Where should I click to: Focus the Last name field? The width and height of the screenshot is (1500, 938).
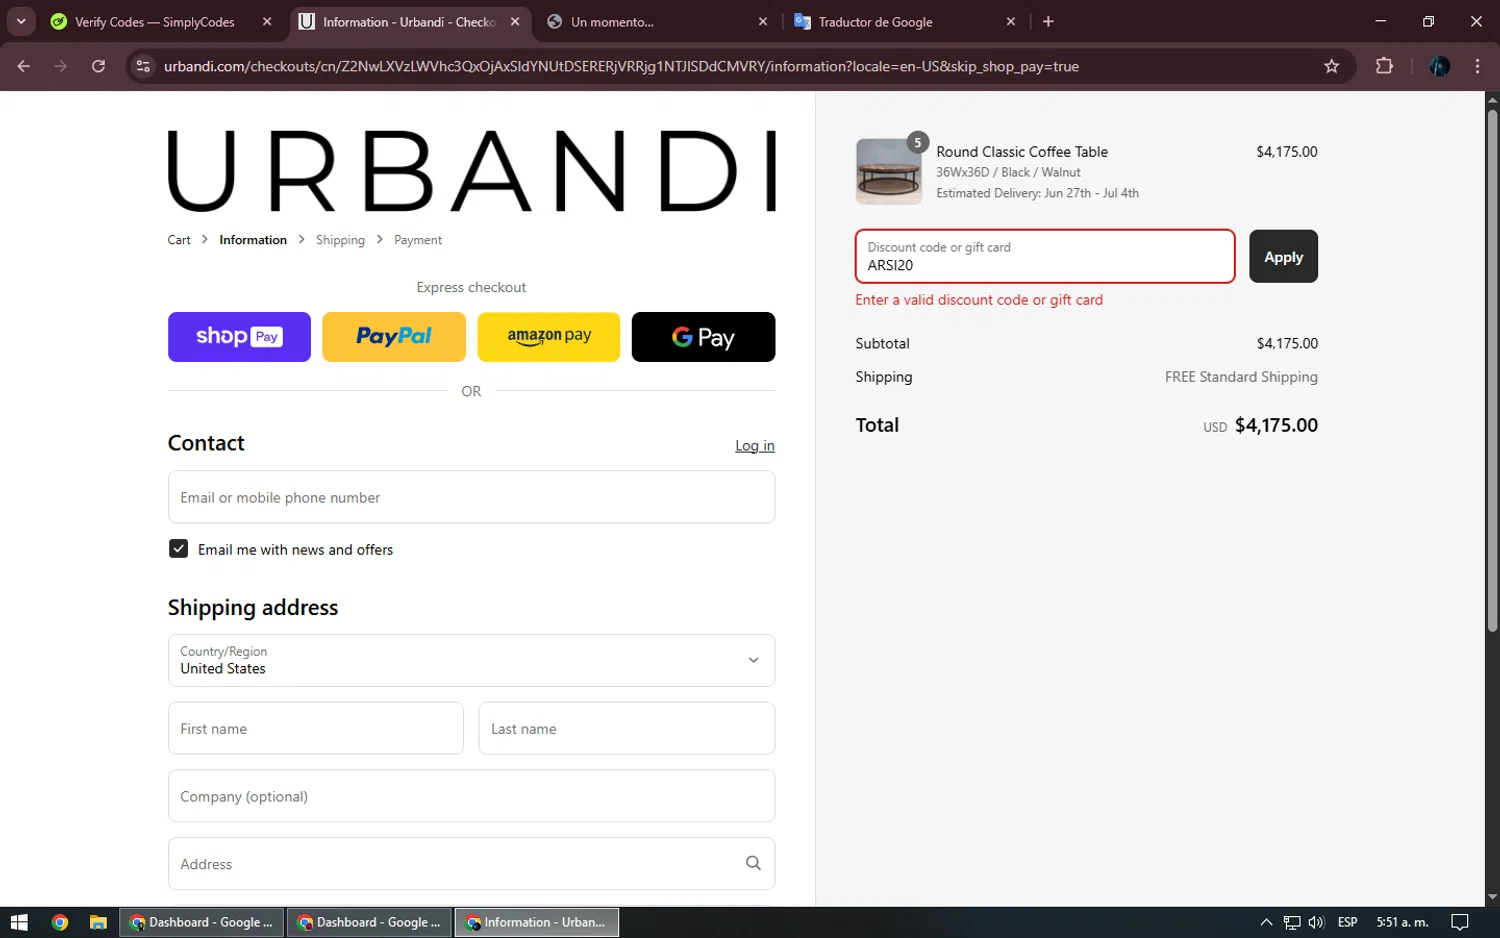(x=627, y=728)
